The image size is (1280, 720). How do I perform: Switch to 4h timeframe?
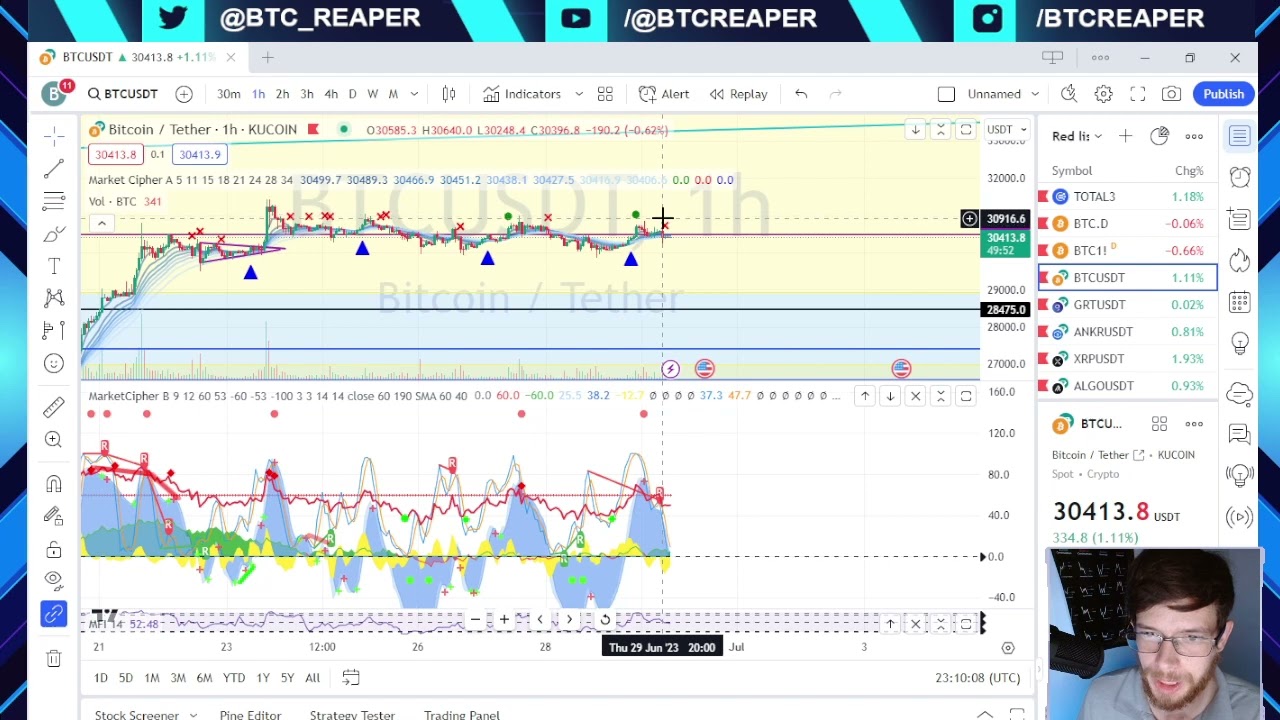[331, 94]
